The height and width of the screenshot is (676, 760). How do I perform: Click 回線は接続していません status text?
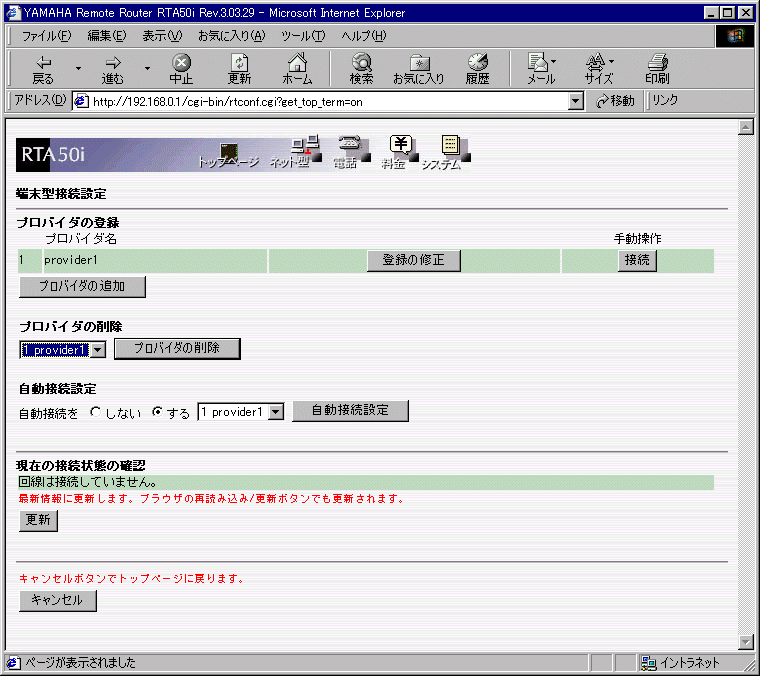88,482
